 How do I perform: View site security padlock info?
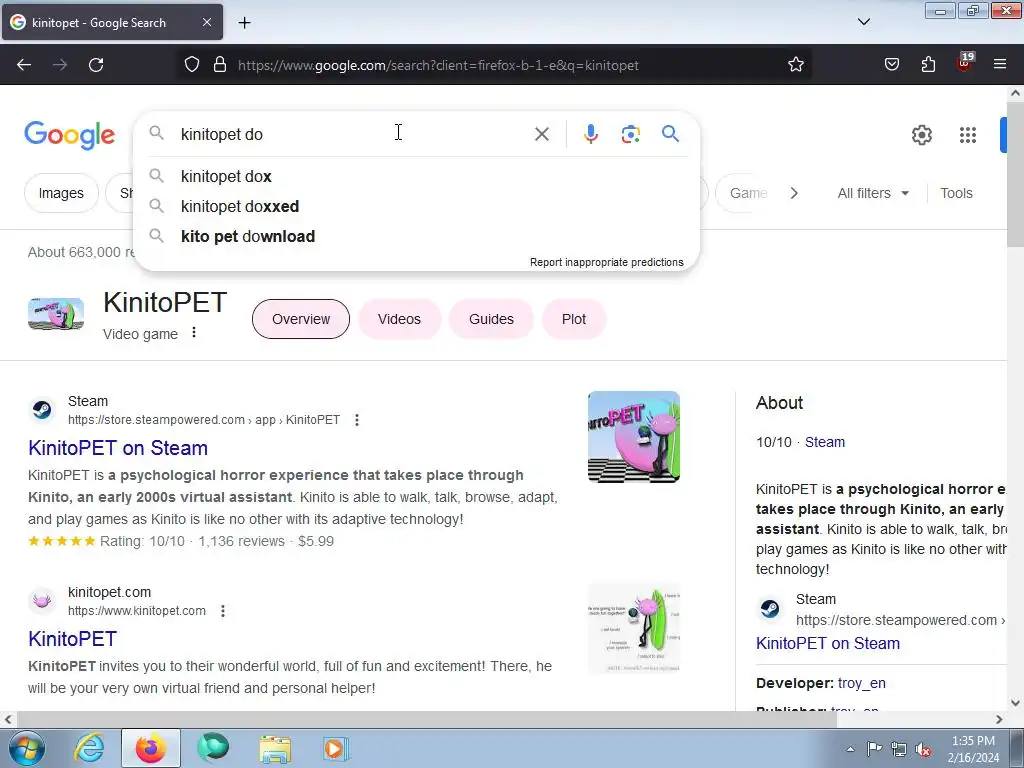click(x=220, y=65)
